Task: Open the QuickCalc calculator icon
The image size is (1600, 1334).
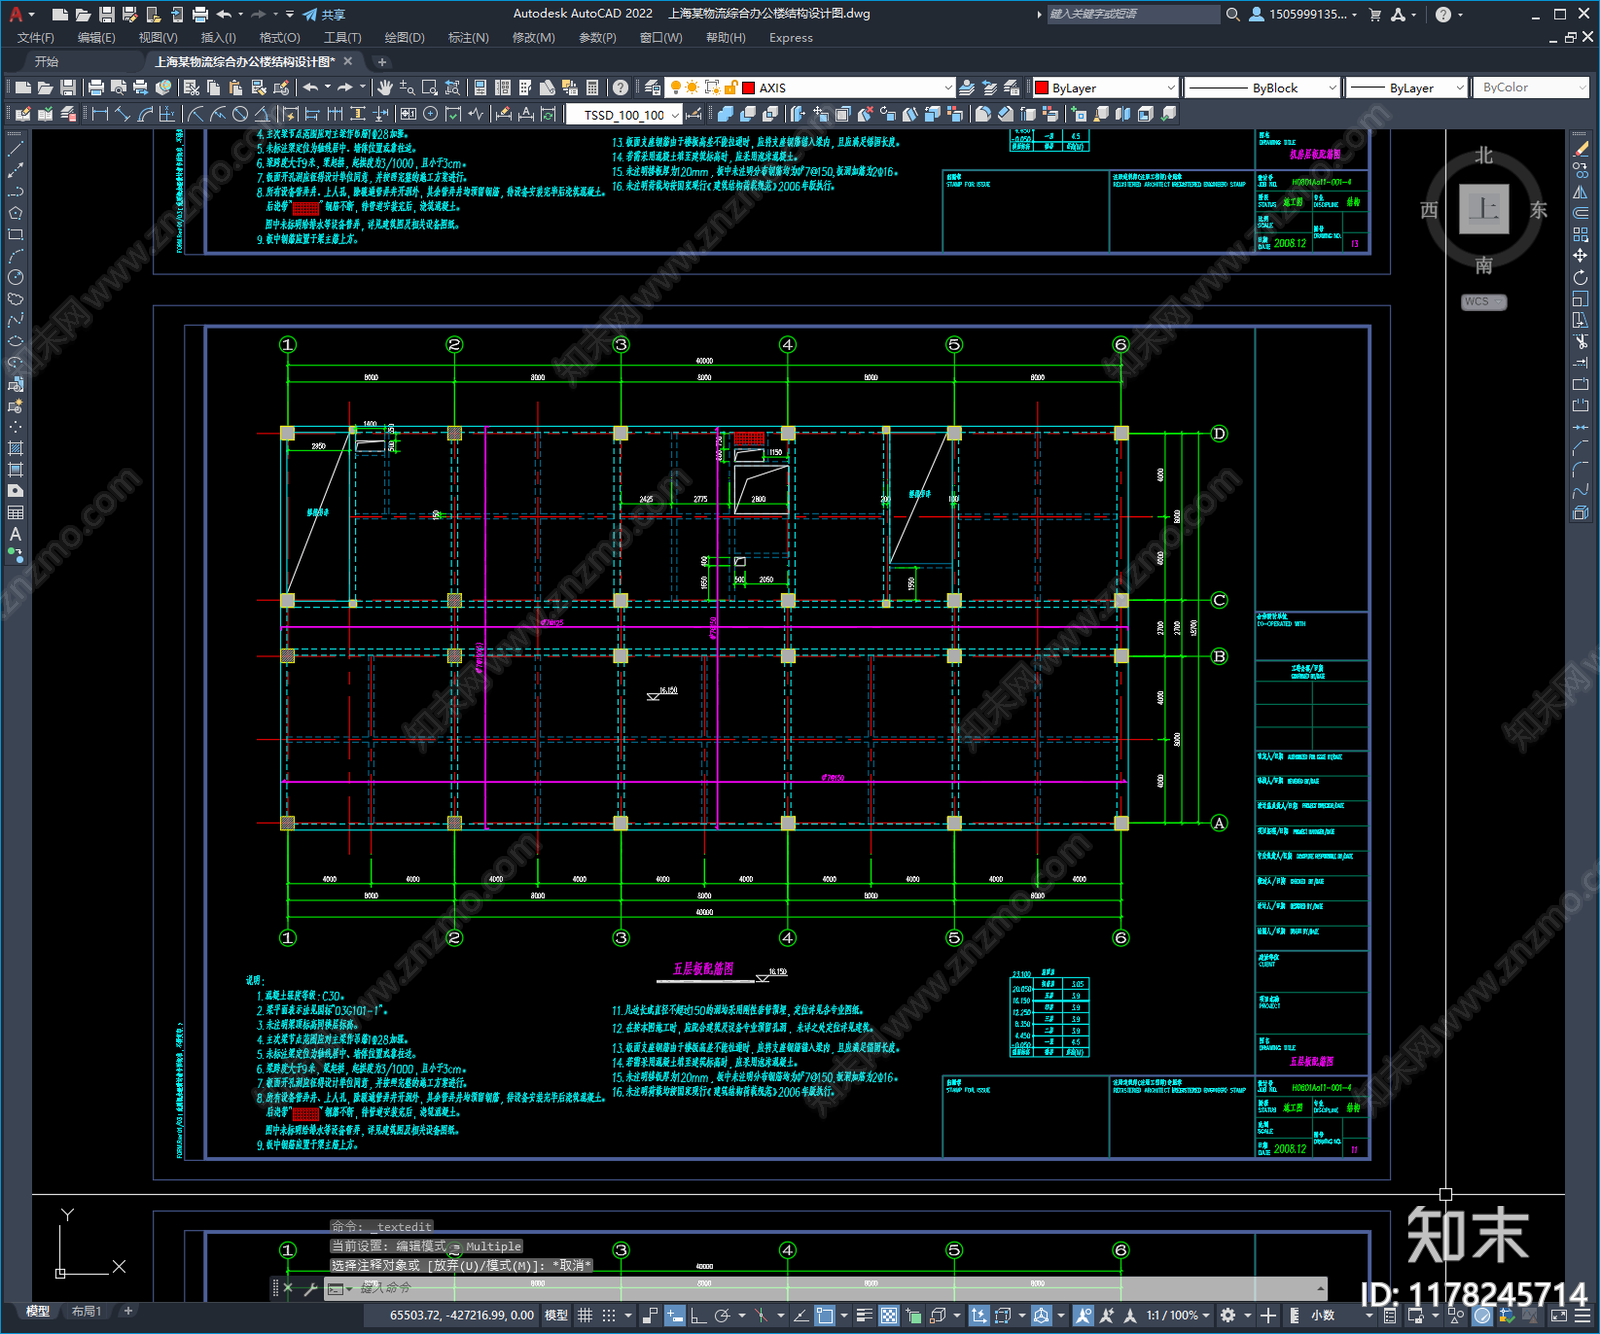Action: click(x=592, y=88)
